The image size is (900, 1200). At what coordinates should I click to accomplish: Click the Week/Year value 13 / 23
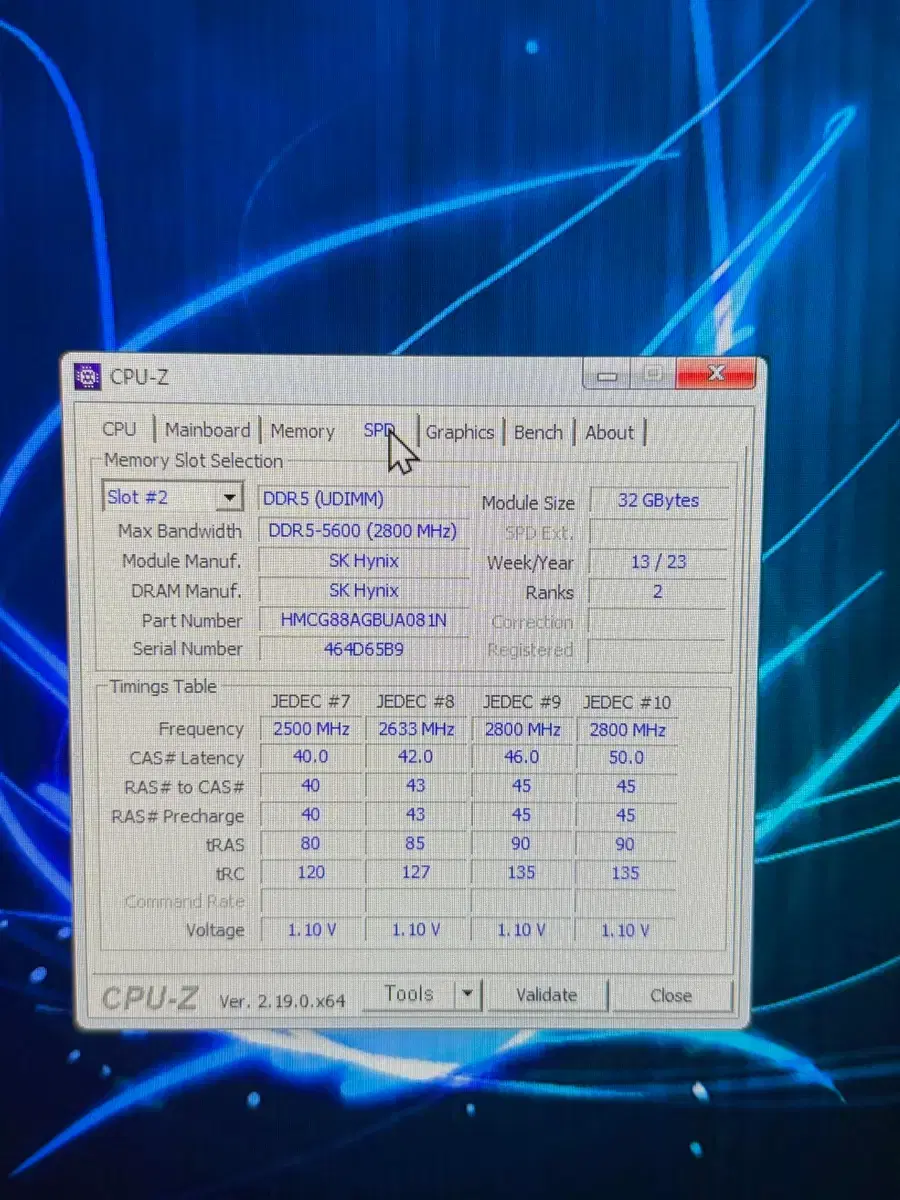tap(658, 562)
